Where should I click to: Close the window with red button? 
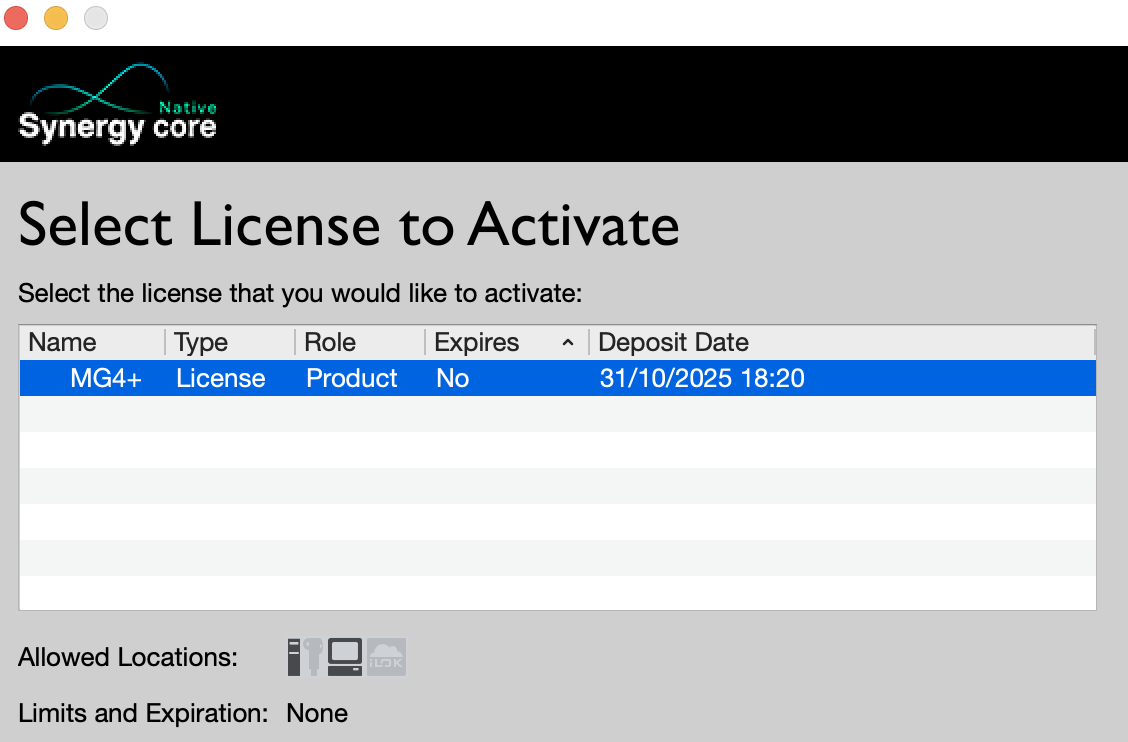[x=16, y=18]
